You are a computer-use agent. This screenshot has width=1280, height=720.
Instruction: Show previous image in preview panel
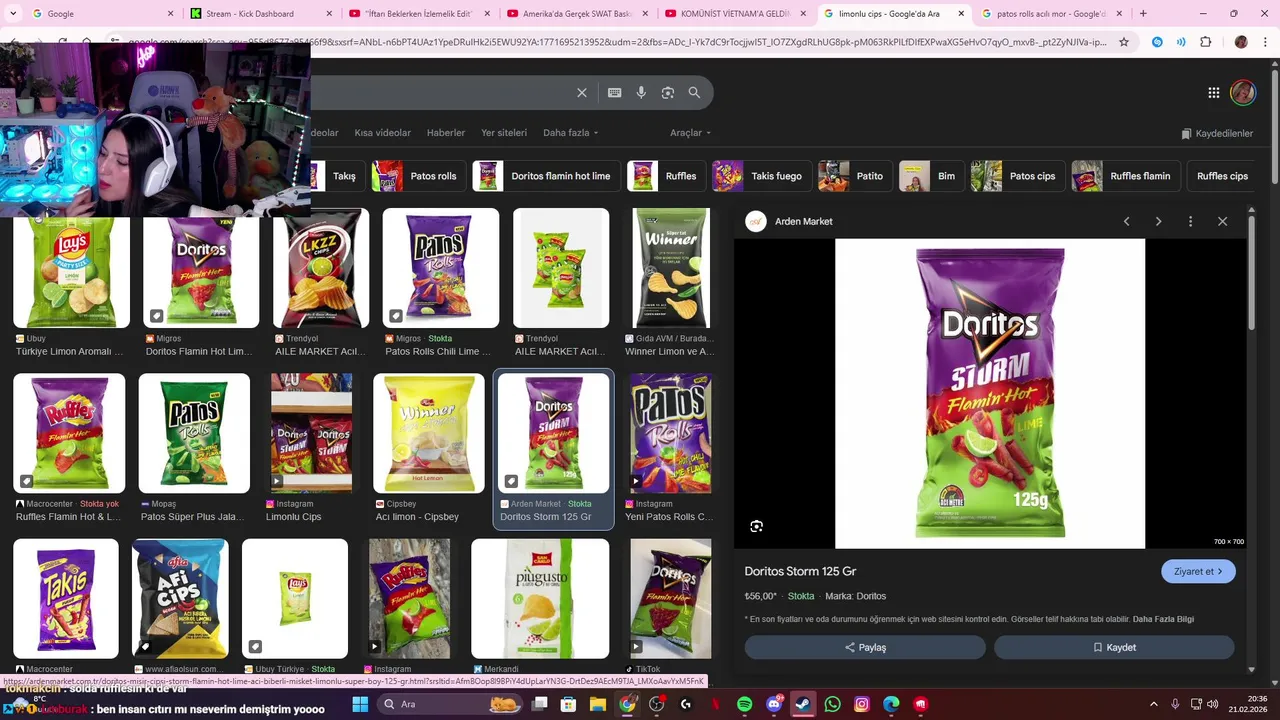coord(1126,221)
